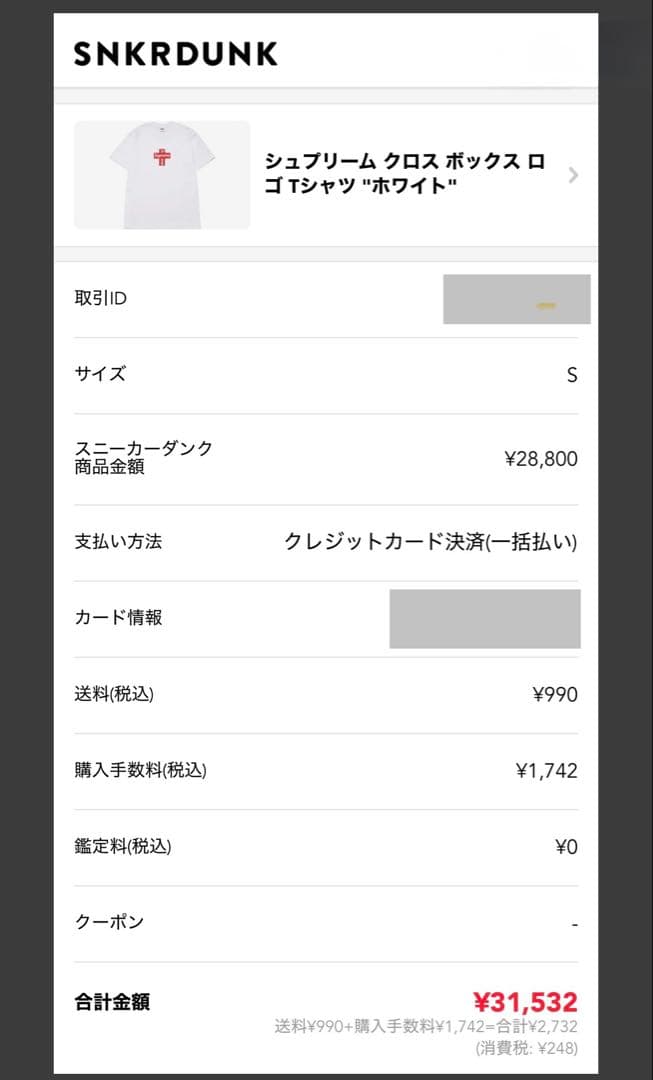Click the ¥1,742 purchase fee value
This screenshot has height=1080, width=653.
pos(549,770)
